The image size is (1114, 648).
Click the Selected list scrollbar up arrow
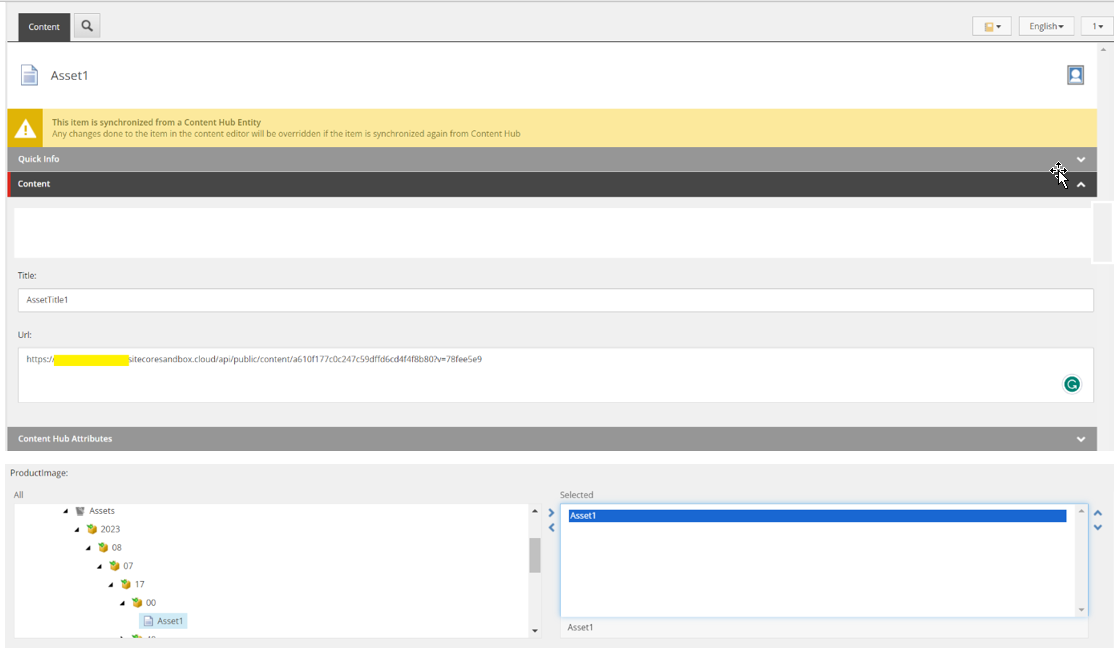click(1081, 511)
